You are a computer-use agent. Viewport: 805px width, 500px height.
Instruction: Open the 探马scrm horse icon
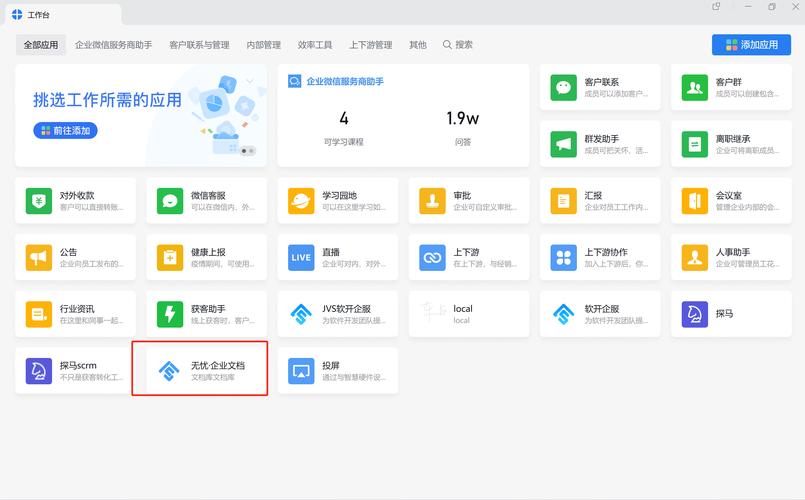(39, 371)
